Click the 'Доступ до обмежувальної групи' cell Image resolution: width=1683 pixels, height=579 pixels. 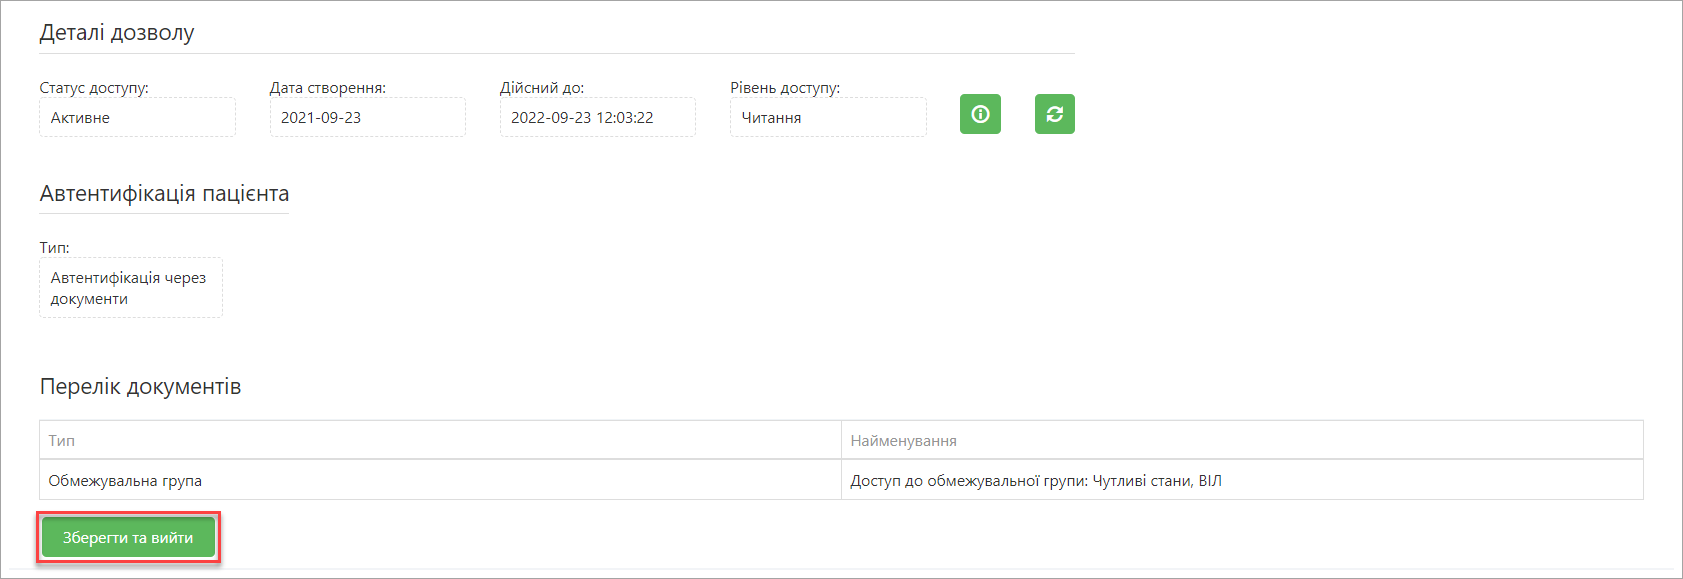[x=1242, y=480]
